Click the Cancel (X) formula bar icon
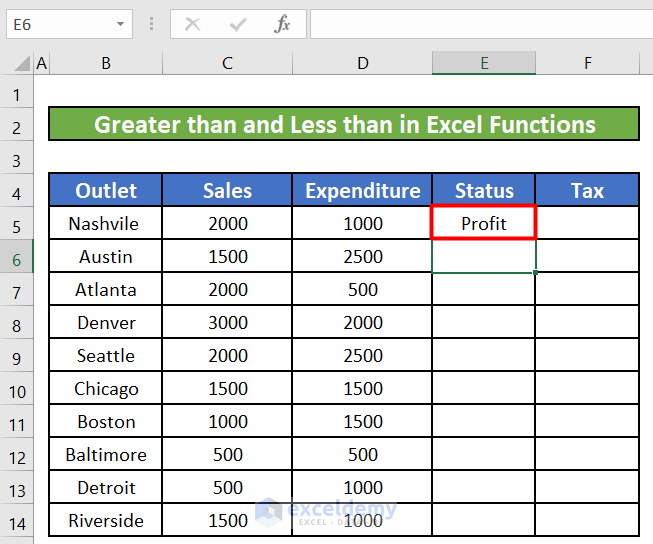Screen dimensions: 653x544 coord(193,24)
